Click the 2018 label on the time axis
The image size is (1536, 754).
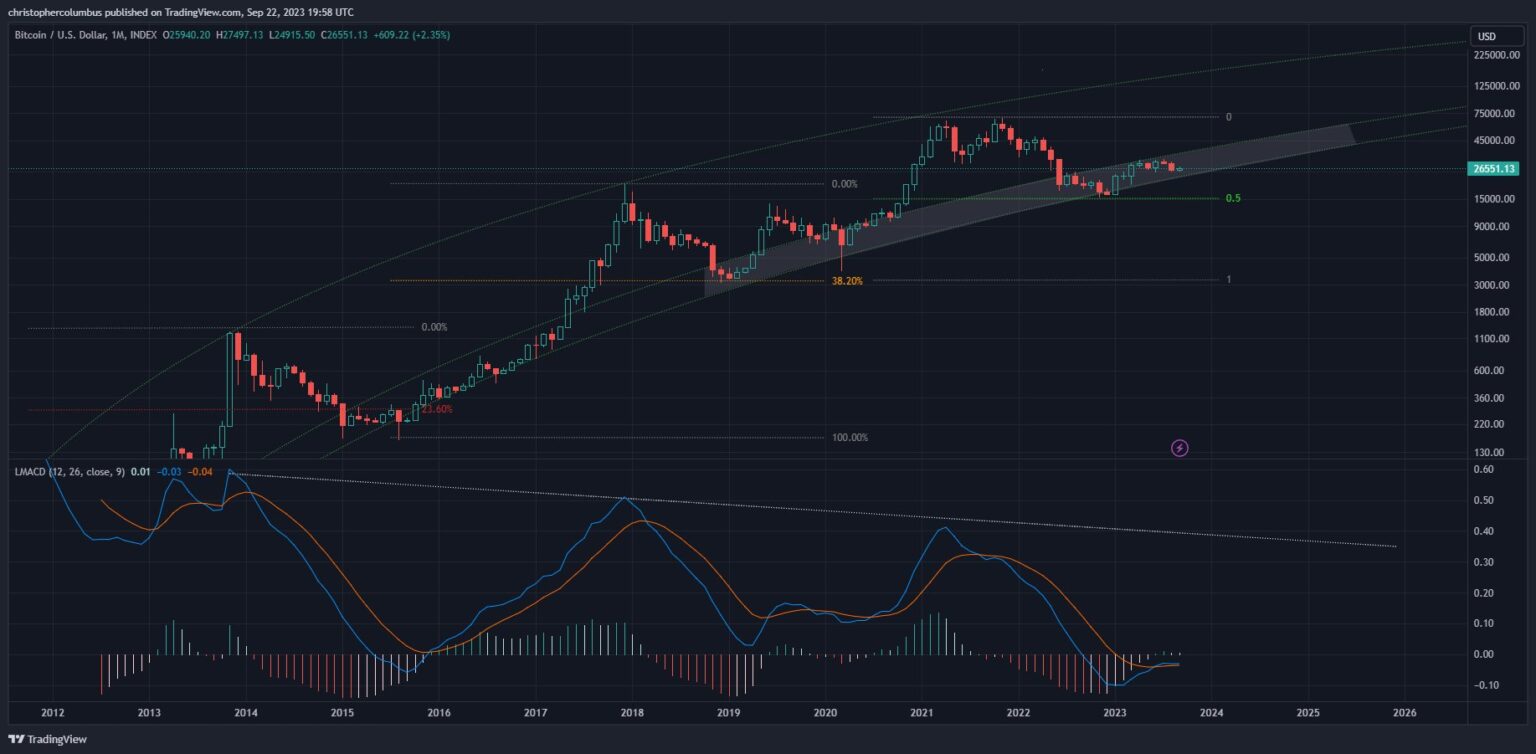click(631, 713)
